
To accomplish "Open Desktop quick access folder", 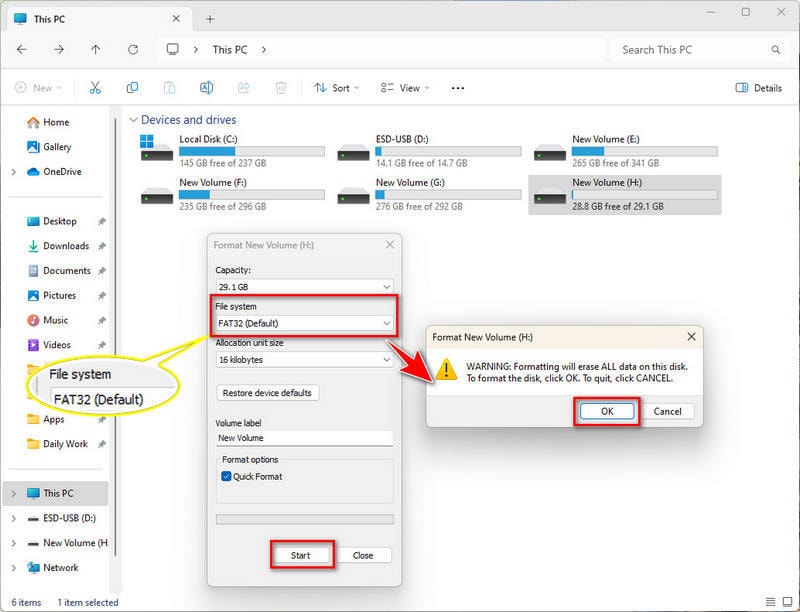I will pos(51,221).
